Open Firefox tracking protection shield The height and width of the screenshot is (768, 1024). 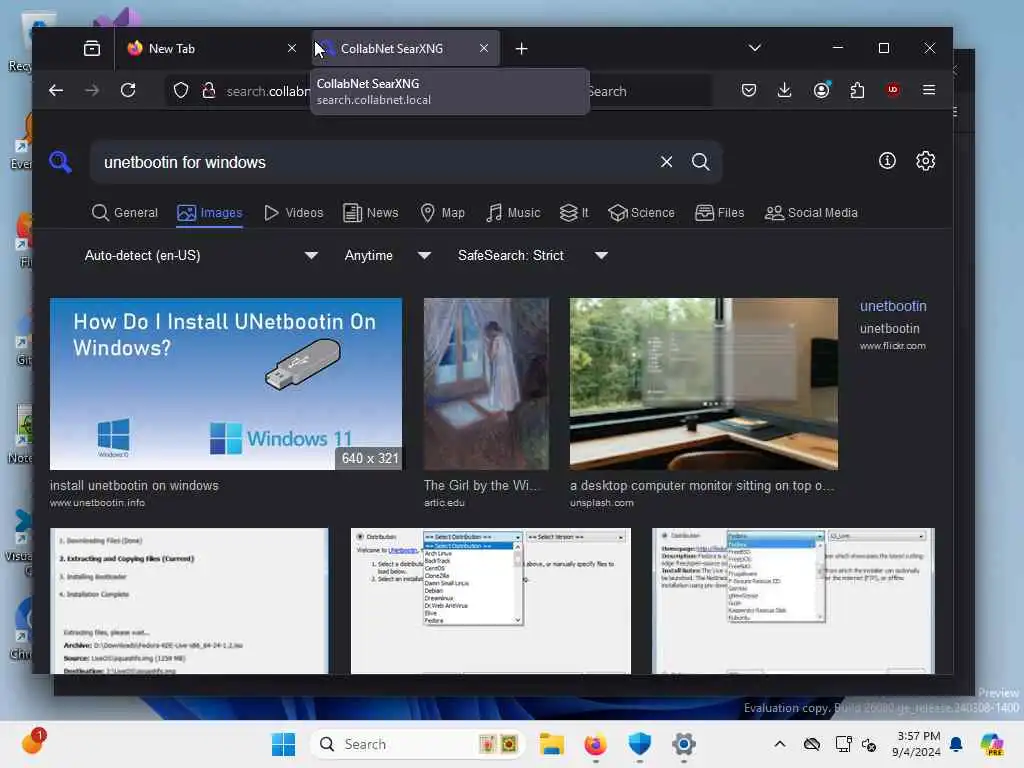181,90
